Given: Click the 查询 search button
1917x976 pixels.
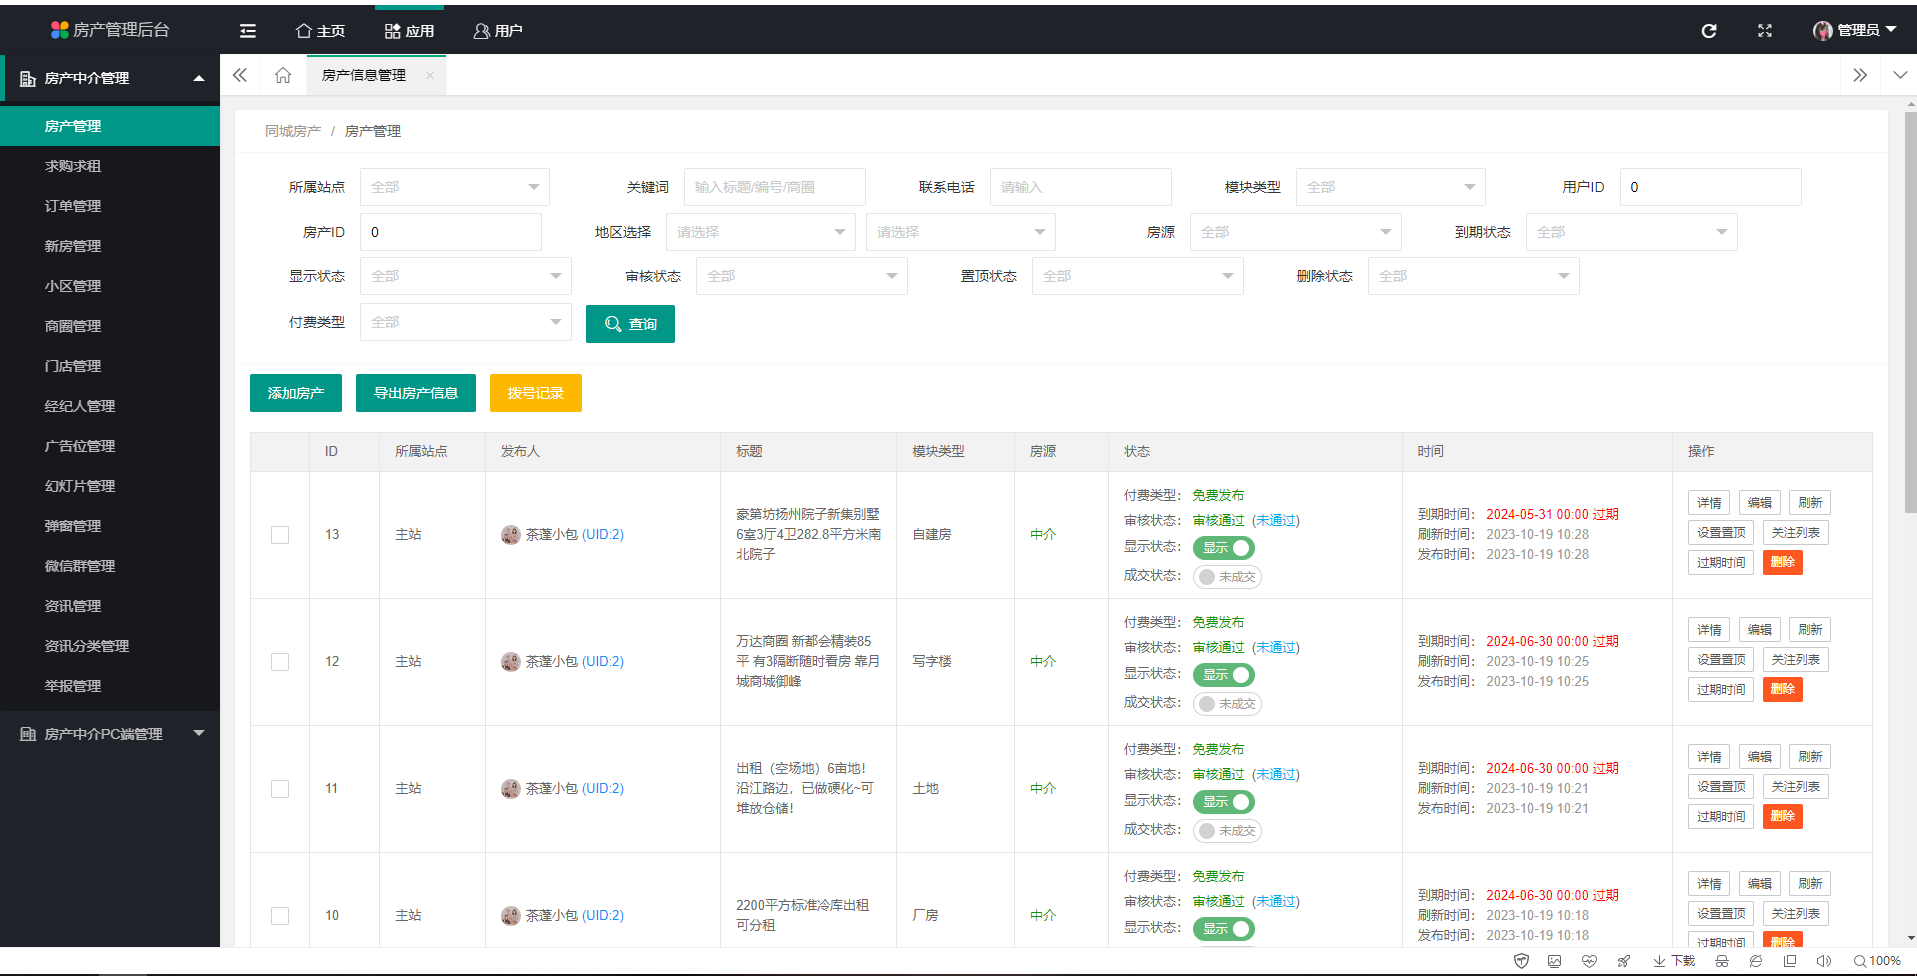Looking at the screenshot, I should click(630, 324).
